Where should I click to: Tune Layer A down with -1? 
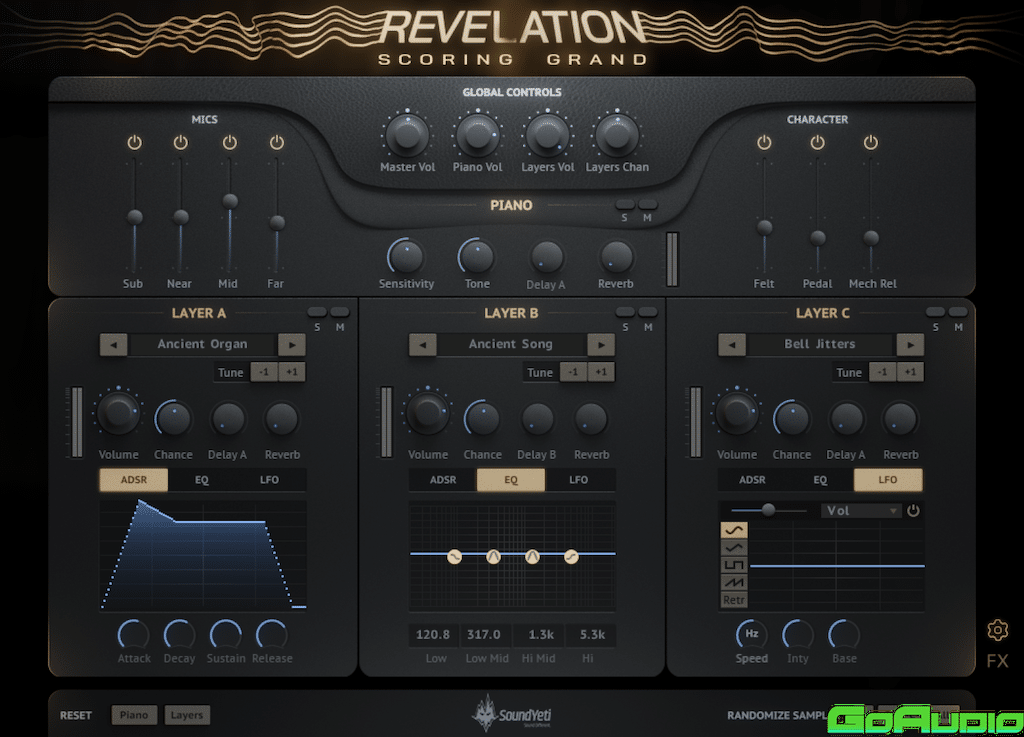(x=264, y=372)
